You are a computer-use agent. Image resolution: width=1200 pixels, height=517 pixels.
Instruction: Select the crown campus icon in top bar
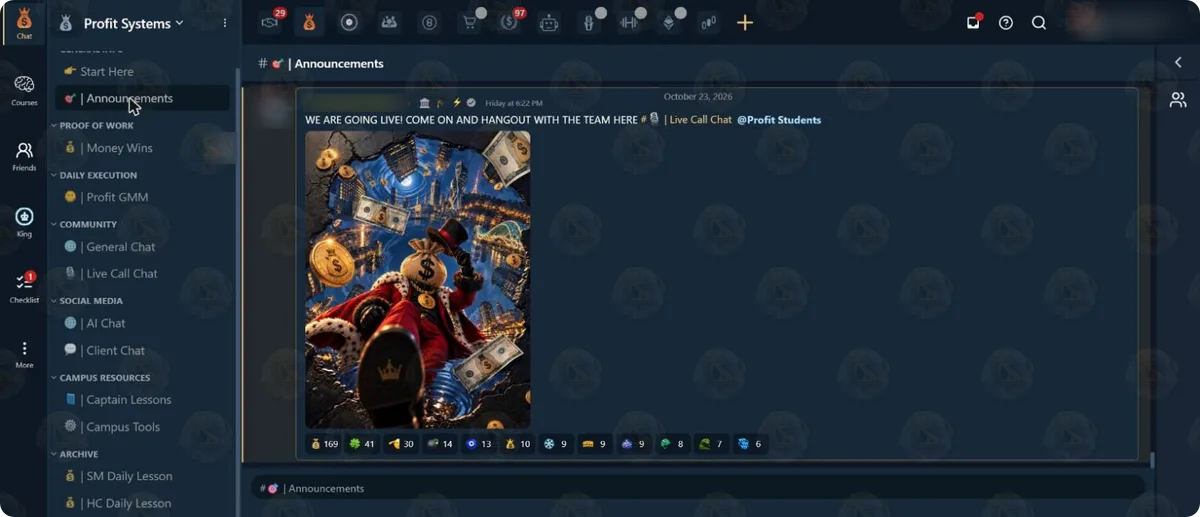389,22
